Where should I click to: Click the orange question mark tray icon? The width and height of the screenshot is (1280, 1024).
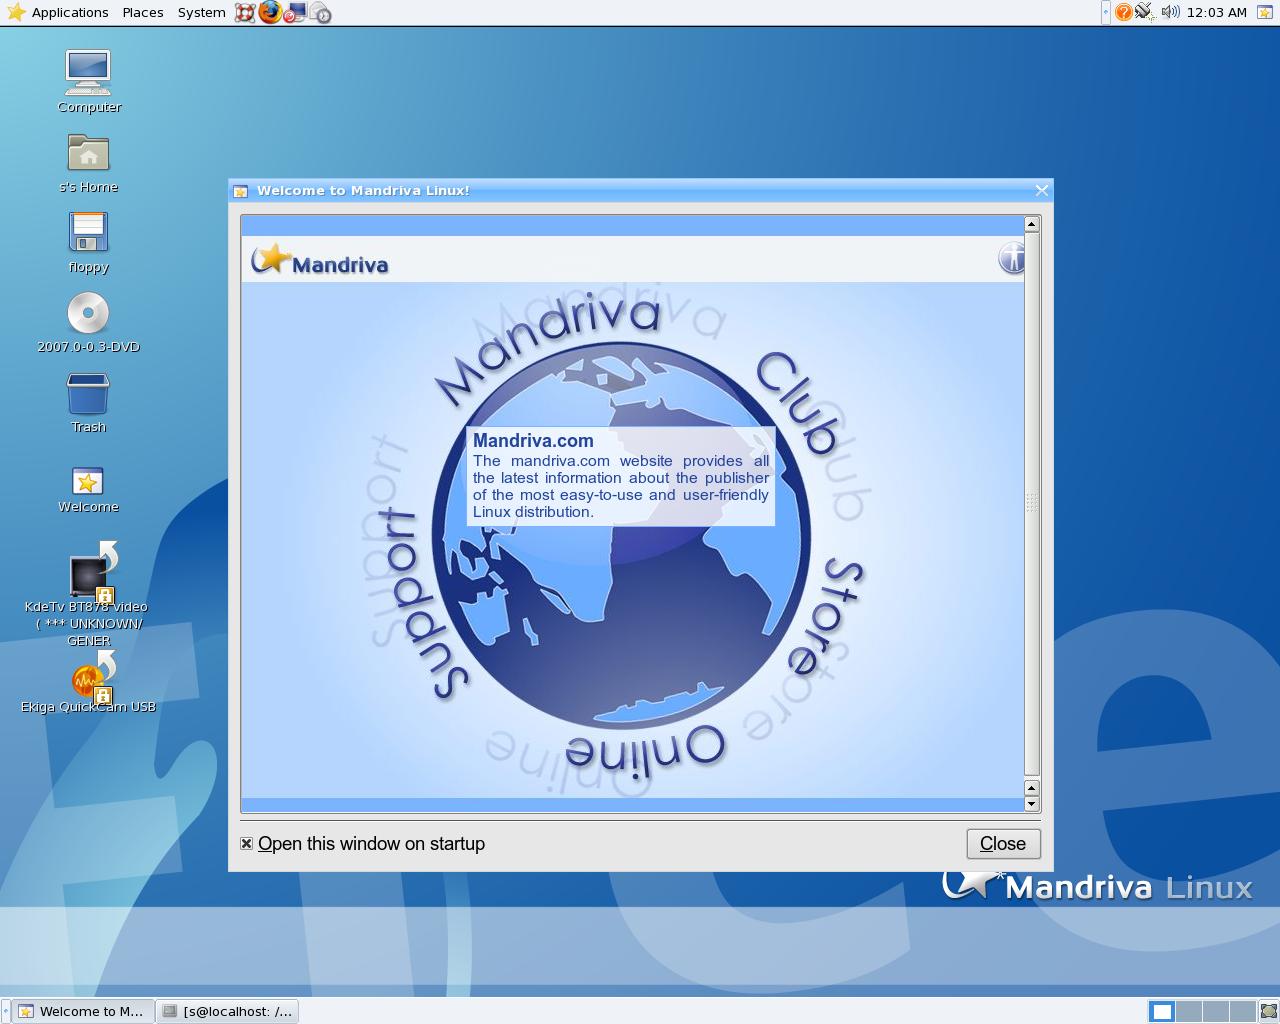[1123, 12]
